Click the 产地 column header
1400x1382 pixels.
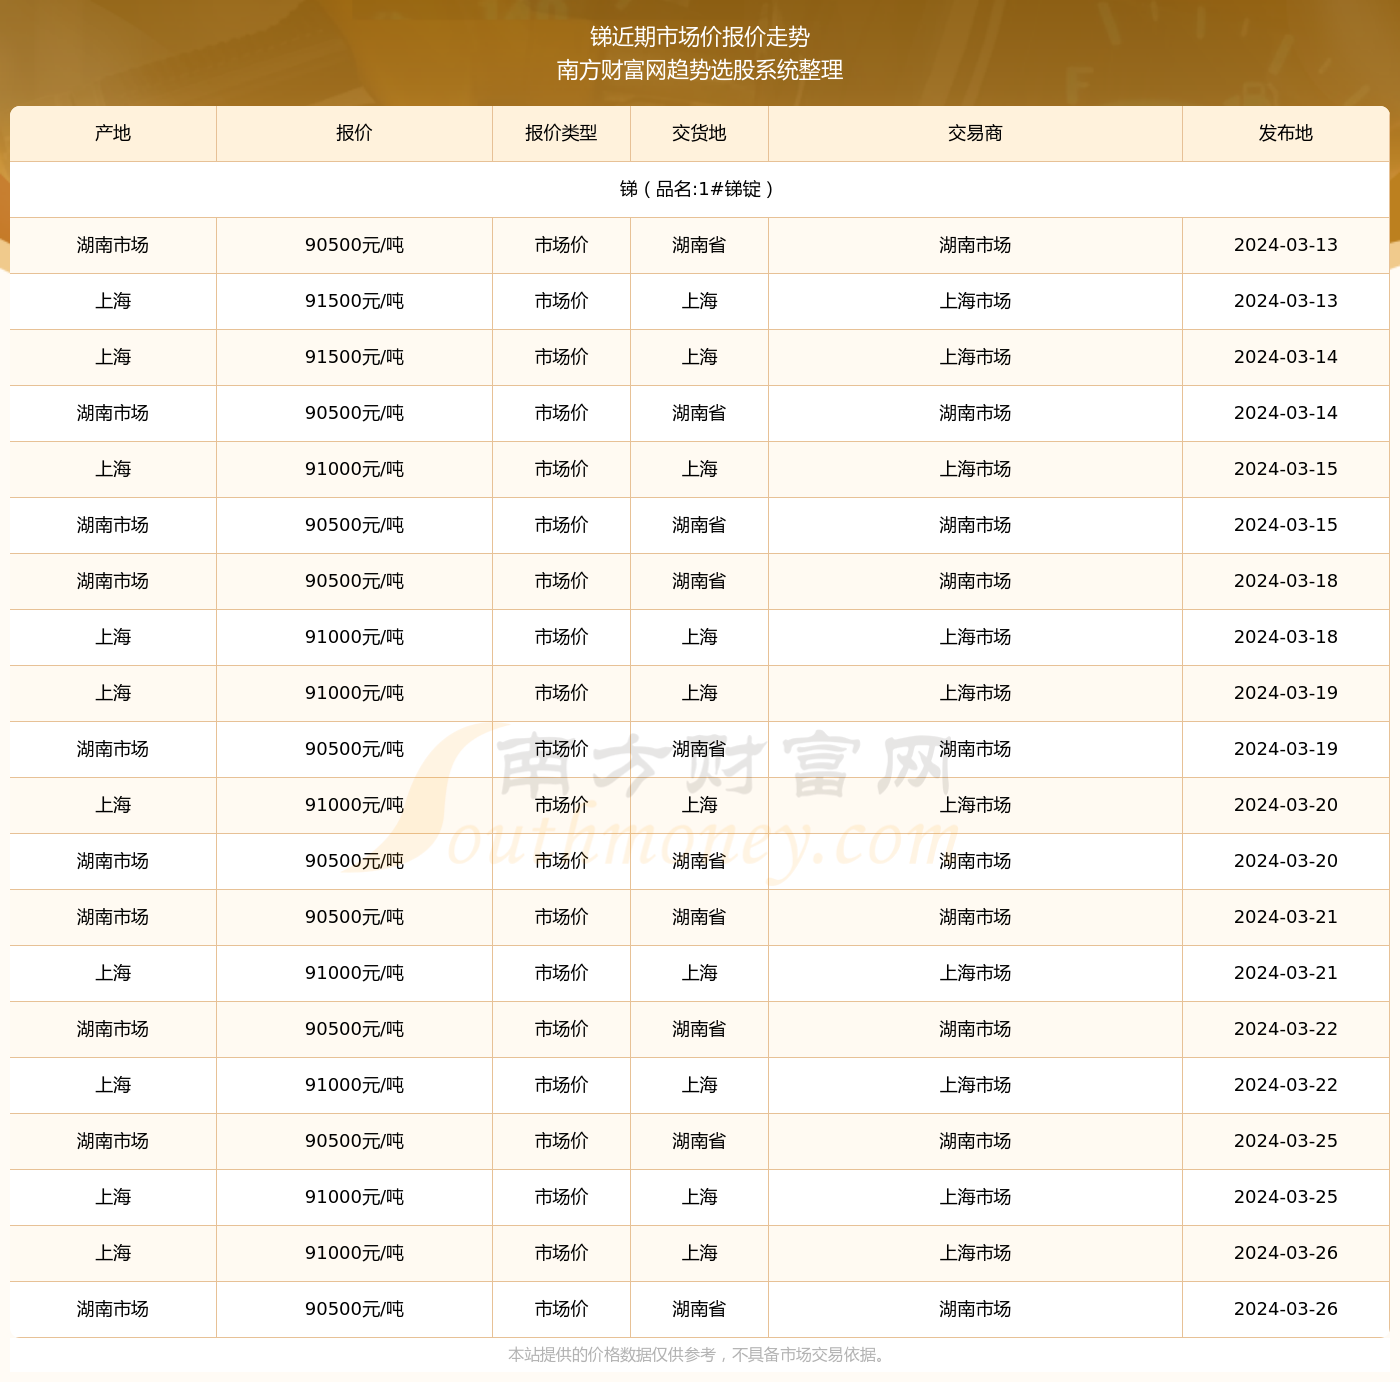click(113, 133)
